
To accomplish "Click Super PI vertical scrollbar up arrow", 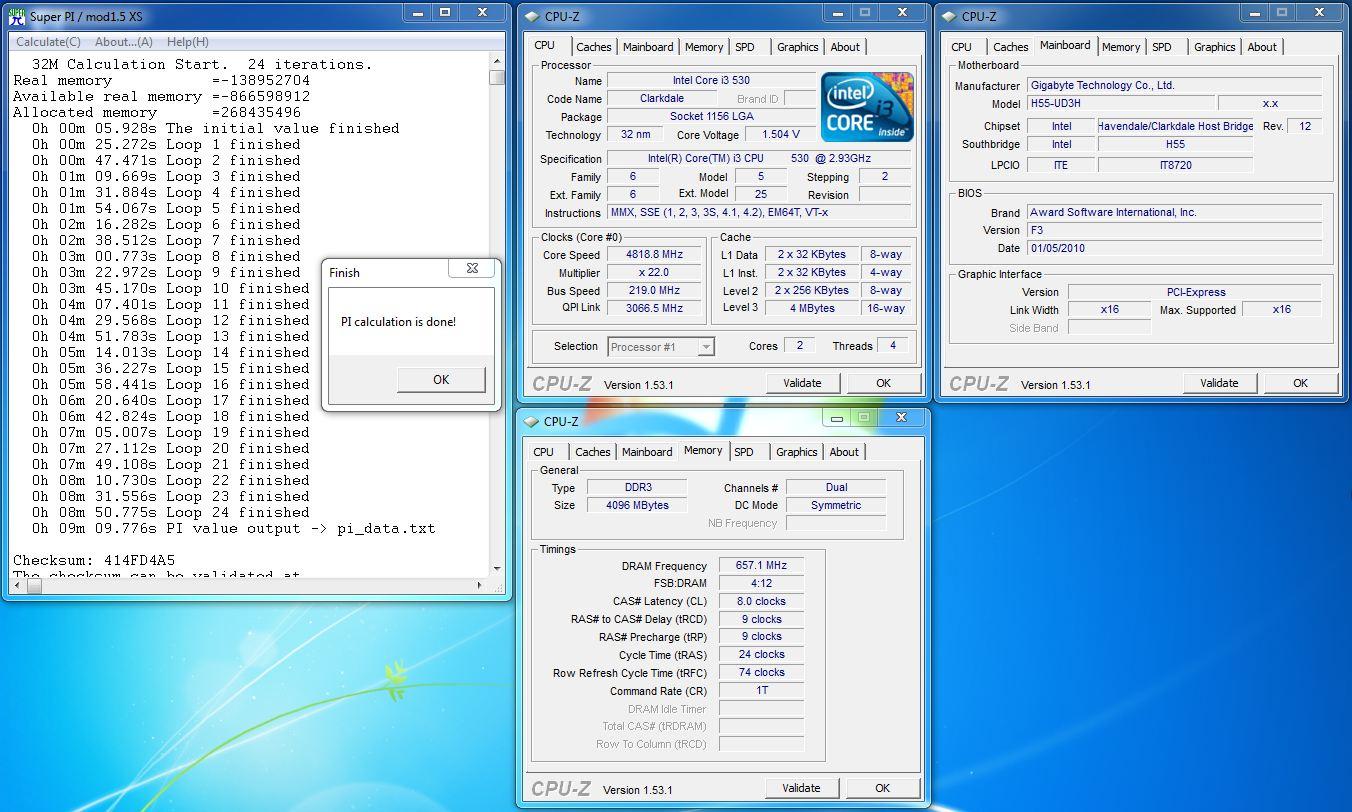I will click(x=497, y=60).
